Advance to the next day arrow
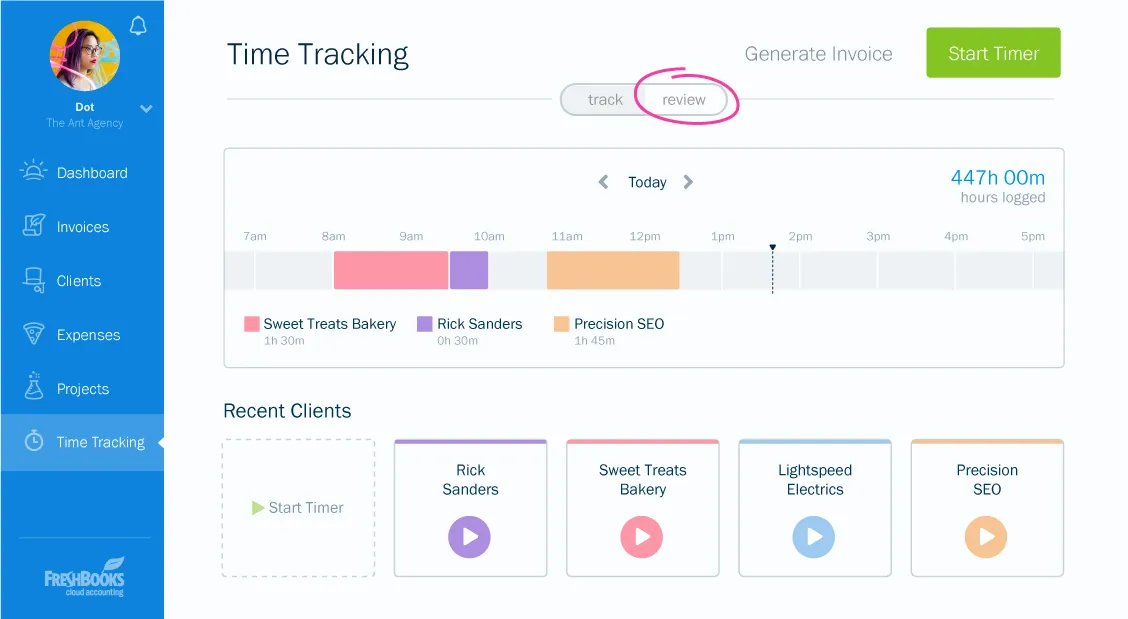The width and height of the screenshot is (1128, 619). [690, 182]
